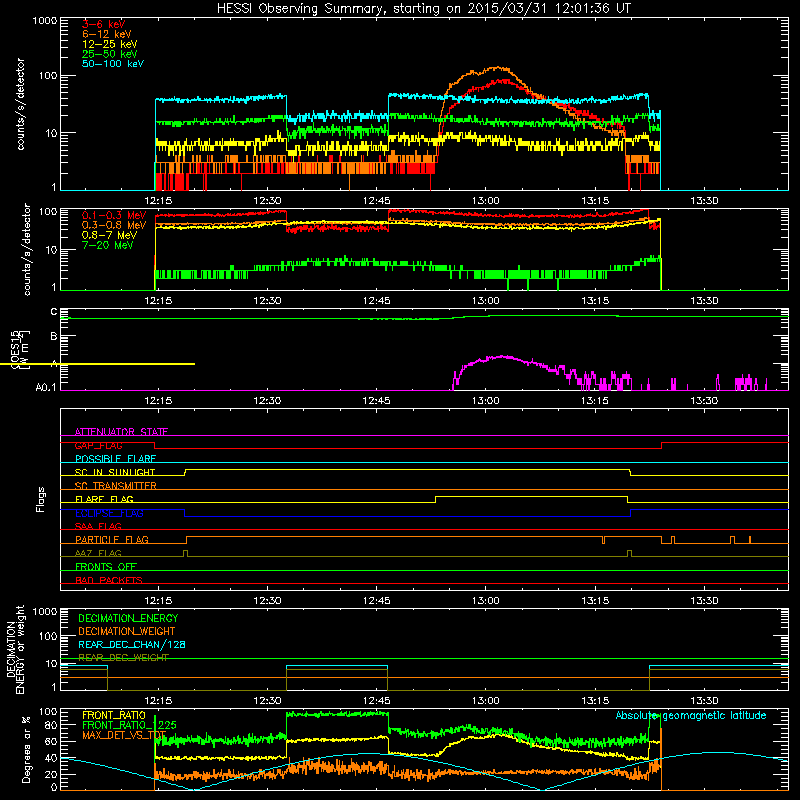
Task: Select the 13:00 time label under the keV panel
Action: point(486,201)
